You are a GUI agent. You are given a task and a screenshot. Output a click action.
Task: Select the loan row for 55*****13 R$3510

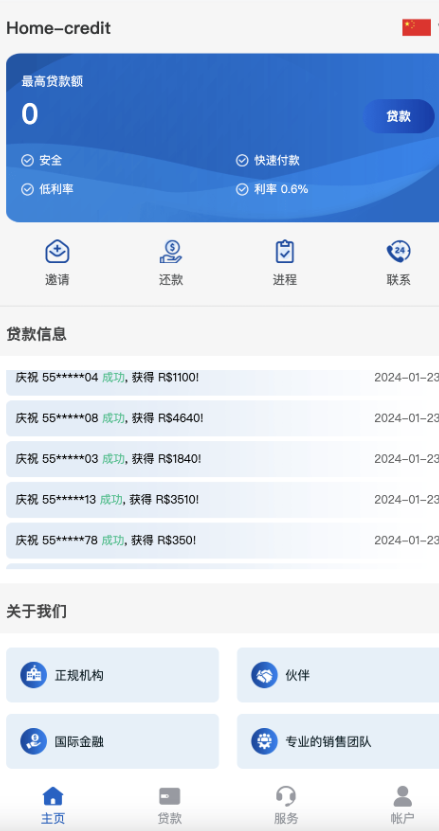pos(223,500)
